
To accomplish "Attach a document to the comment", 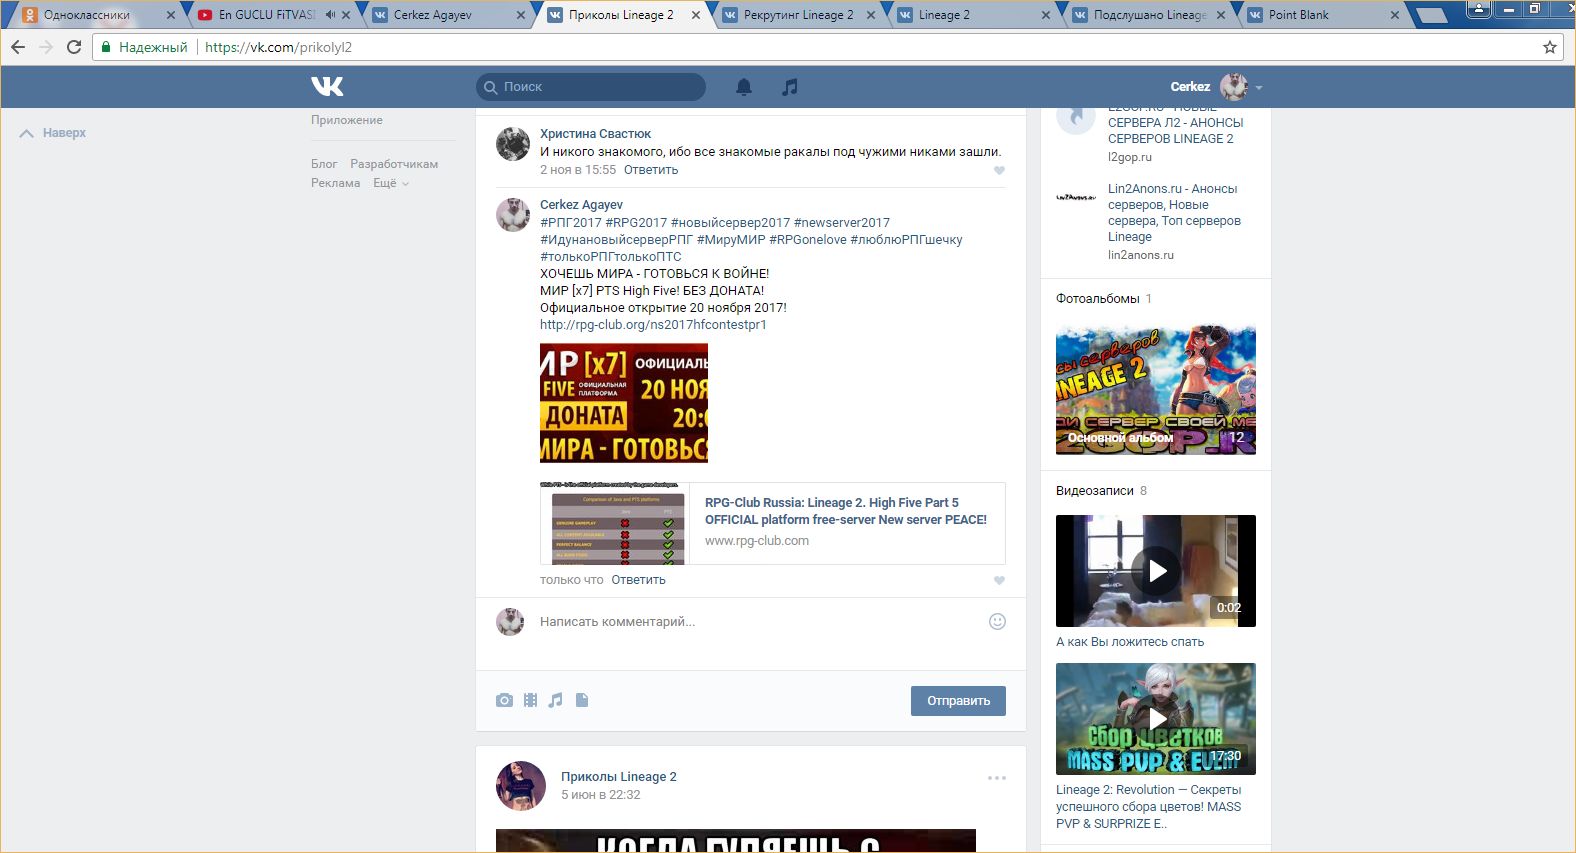I will [x=582, y=700].
